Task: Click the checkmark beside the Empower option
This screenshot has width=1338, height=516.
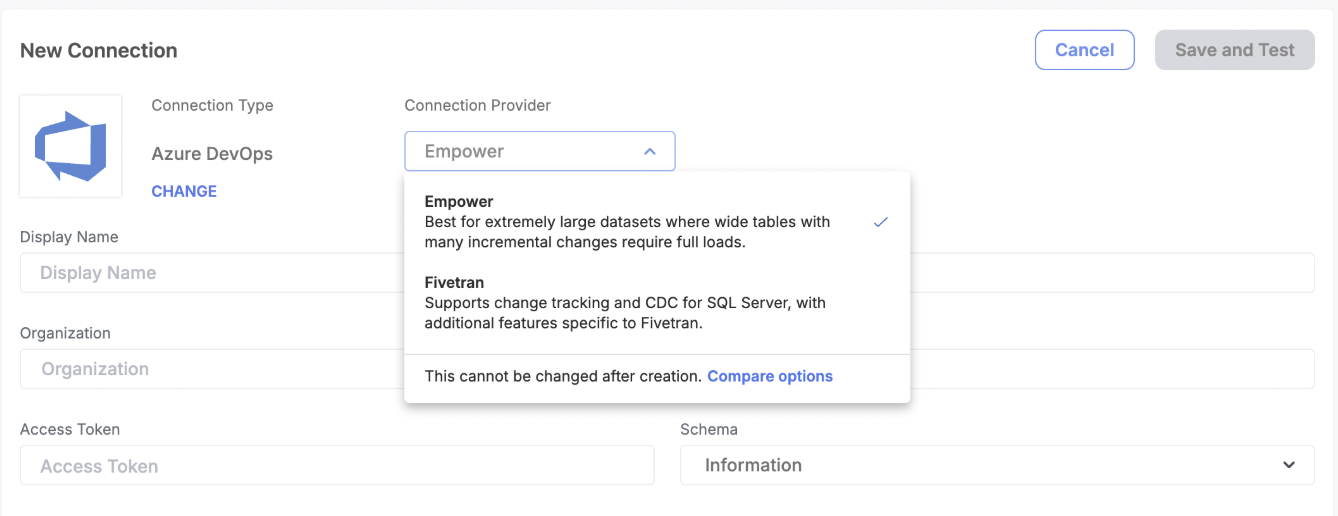Action: (880, 222)
